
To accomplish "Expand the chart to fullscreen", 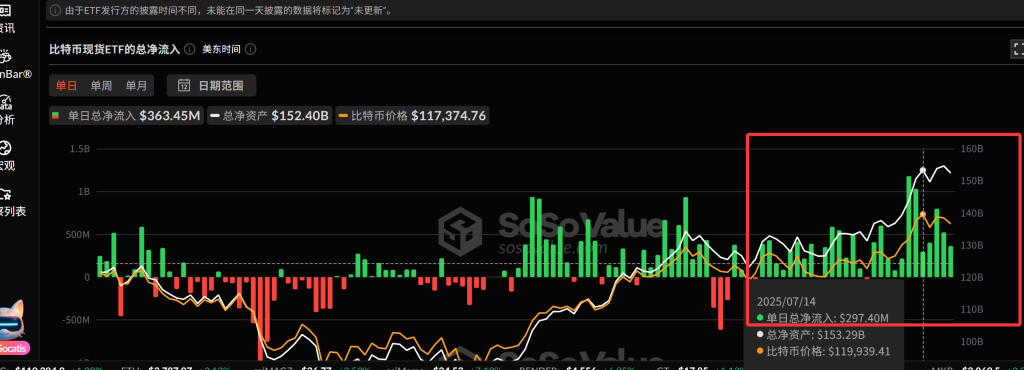I will coord(1017,49).
